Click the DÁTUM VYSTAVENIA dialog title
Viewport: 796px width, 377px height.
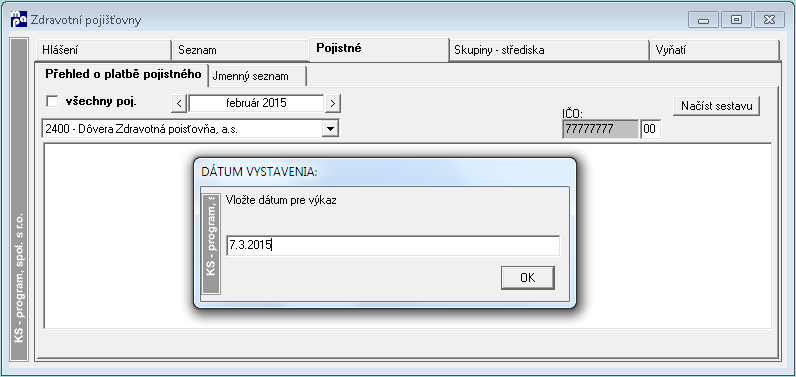tap(259, 172)
